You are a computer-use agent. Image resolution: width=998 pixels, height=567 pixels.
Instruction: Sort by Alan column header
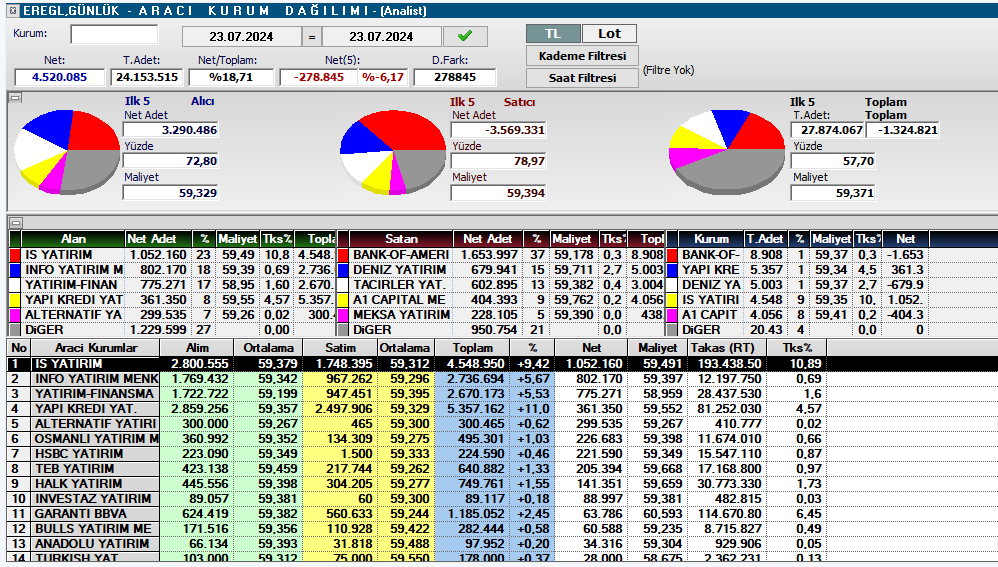[73, 239]
